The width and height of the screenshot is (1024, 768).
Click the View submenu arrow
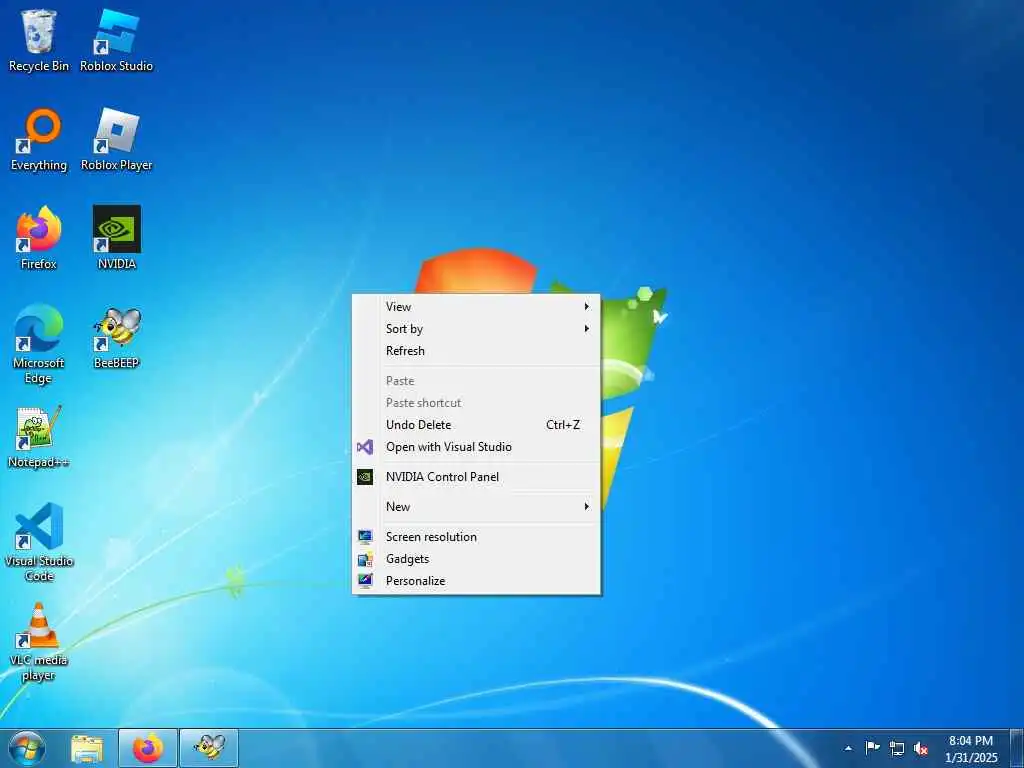pyautogui.click(x=586, y=306)
